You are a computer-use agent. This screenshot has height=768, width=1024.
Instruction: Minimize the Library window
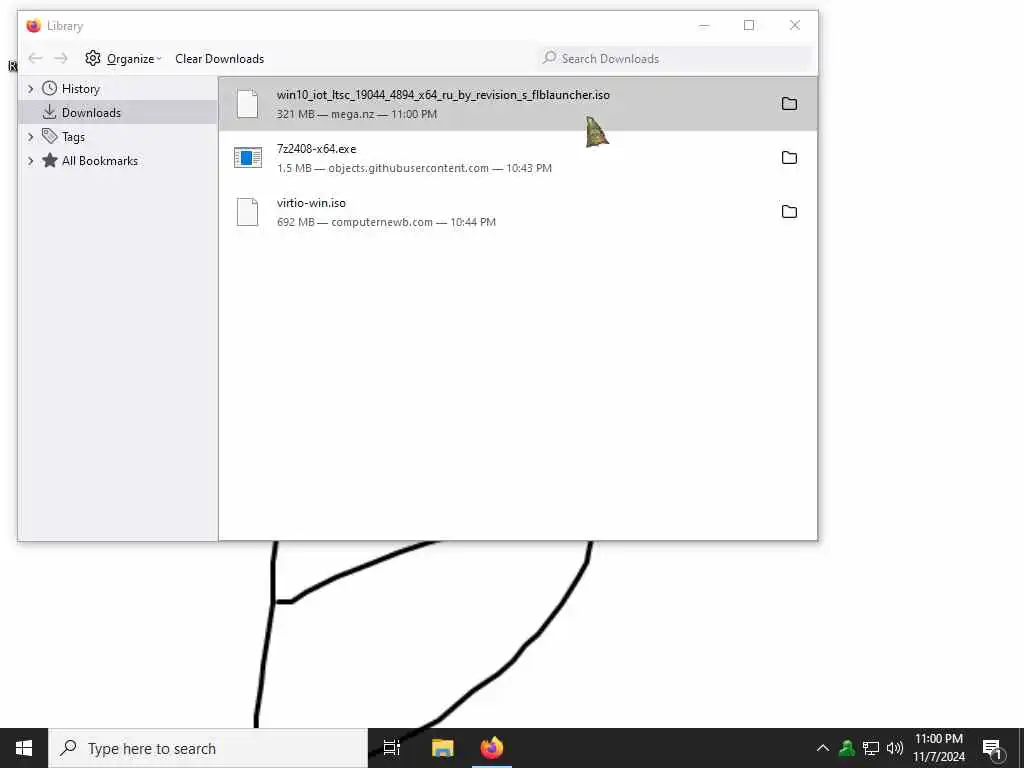coord(704,25)
